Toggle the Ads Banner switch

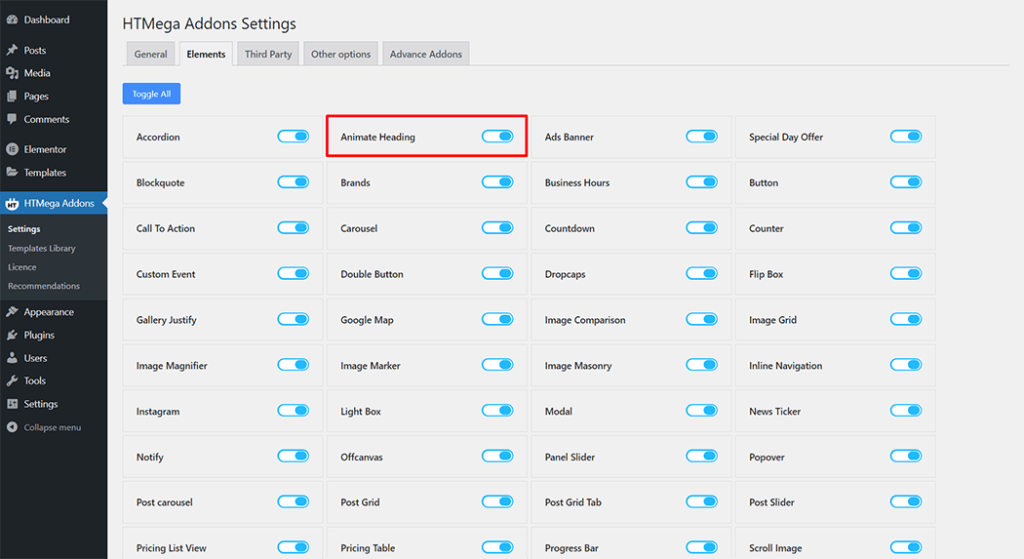[x=702, y=136]
